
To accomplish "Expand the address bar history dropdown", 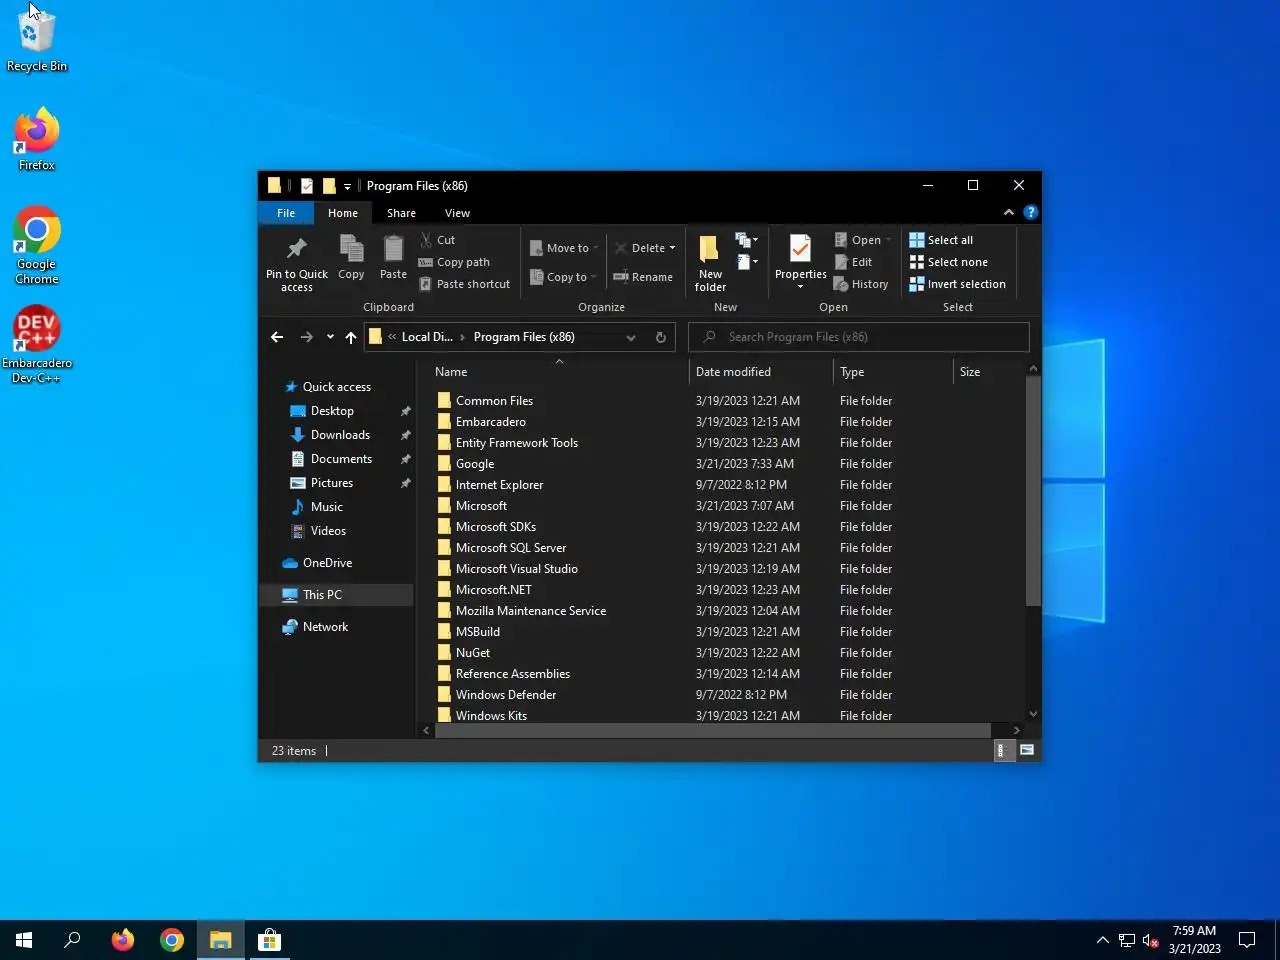I will [x=631, y=337].
